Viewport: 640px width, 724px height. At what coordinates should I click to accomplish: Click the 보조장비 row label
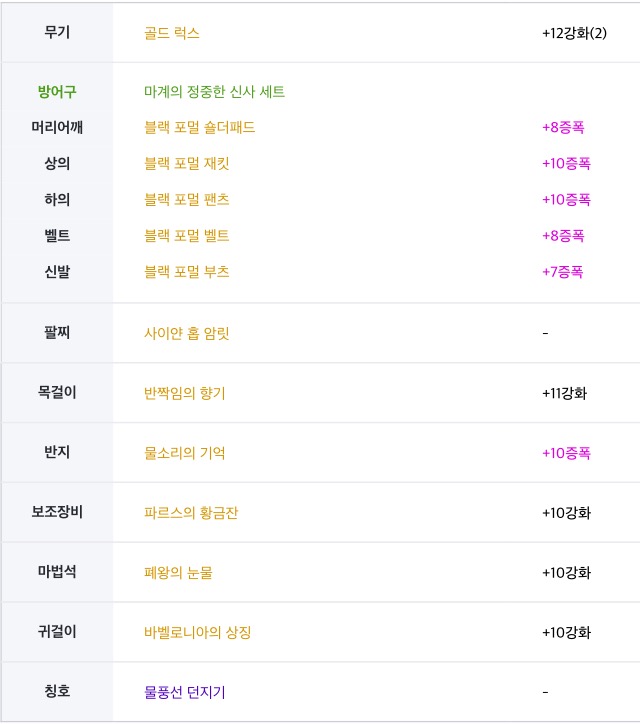click(x=57, y=512)
